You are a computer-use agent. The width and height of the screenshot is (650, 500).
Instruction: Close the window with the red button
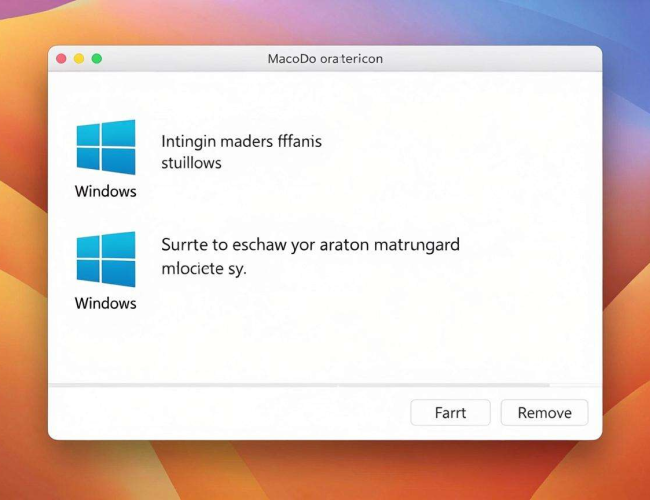point(61,58)
